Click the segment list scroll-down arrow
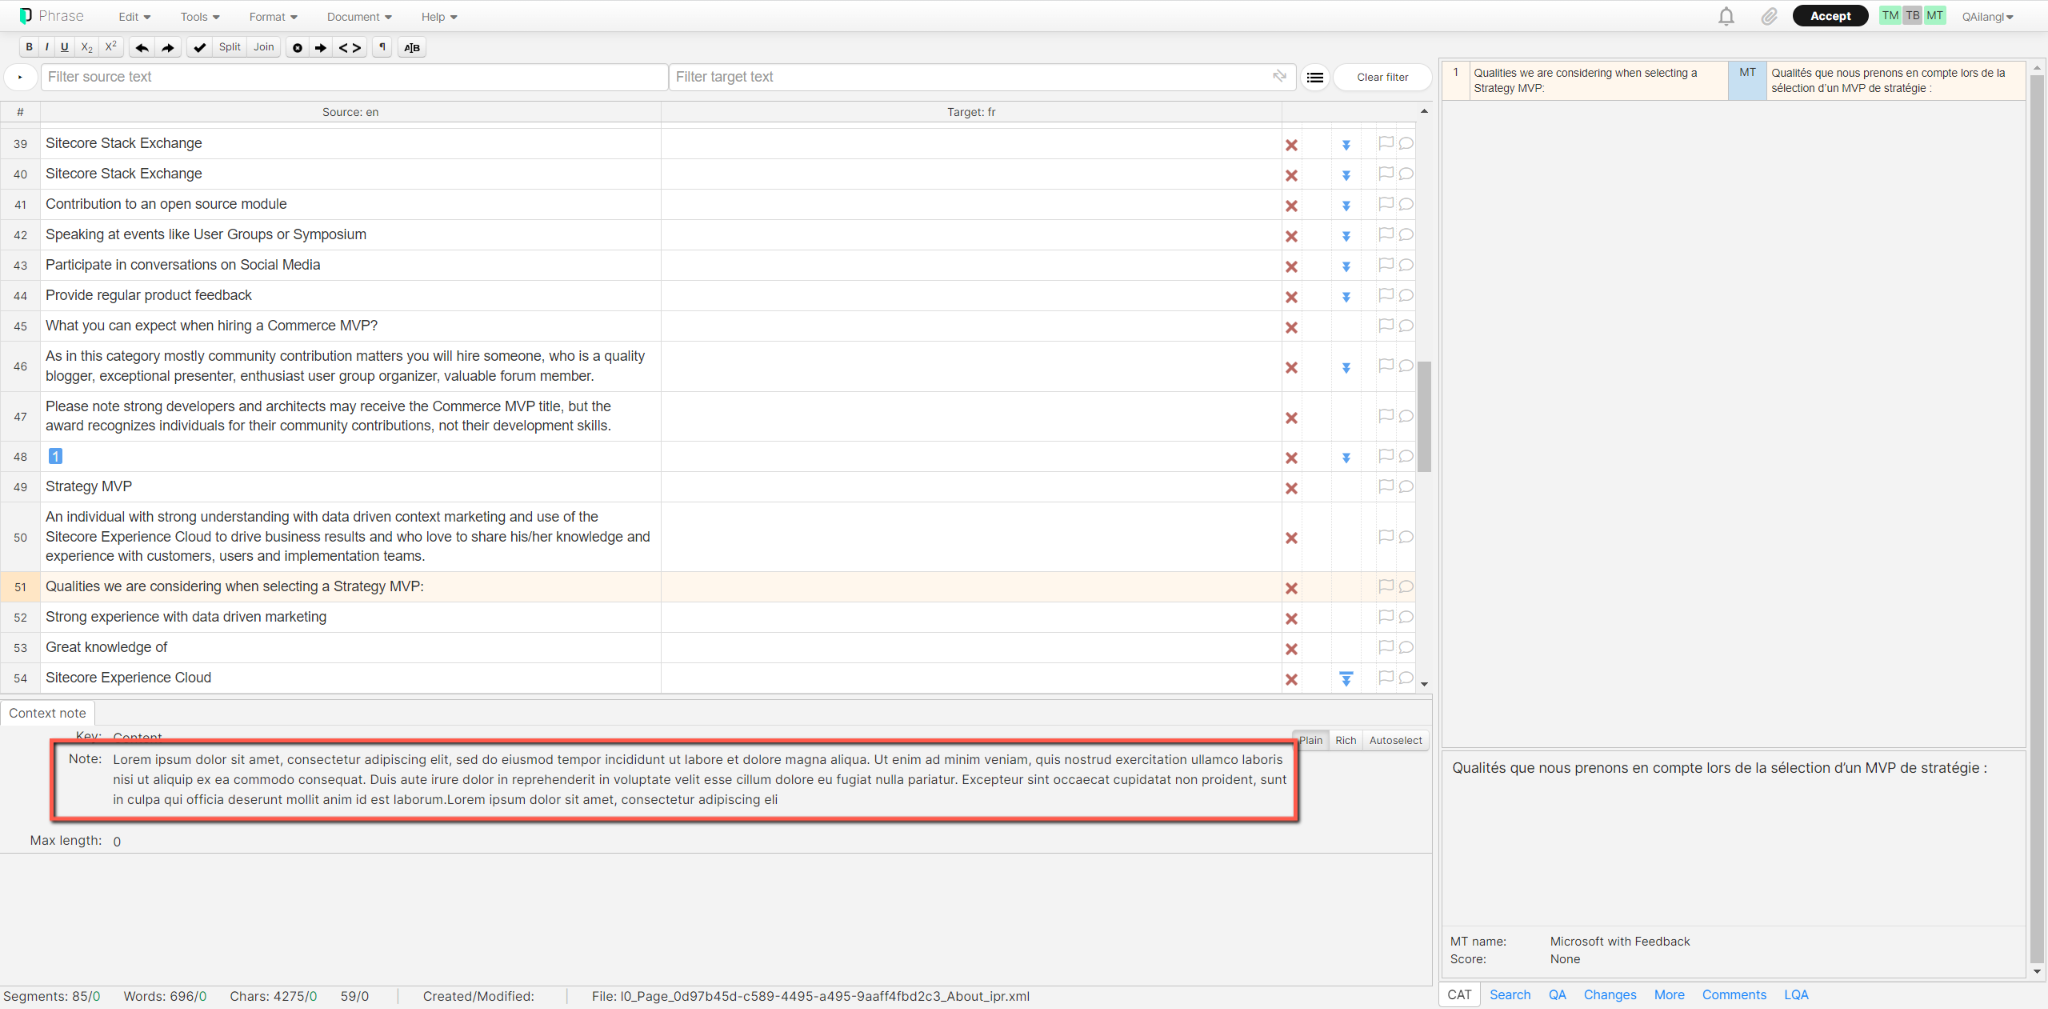 pyautogui.click(x=1424, y=685)
